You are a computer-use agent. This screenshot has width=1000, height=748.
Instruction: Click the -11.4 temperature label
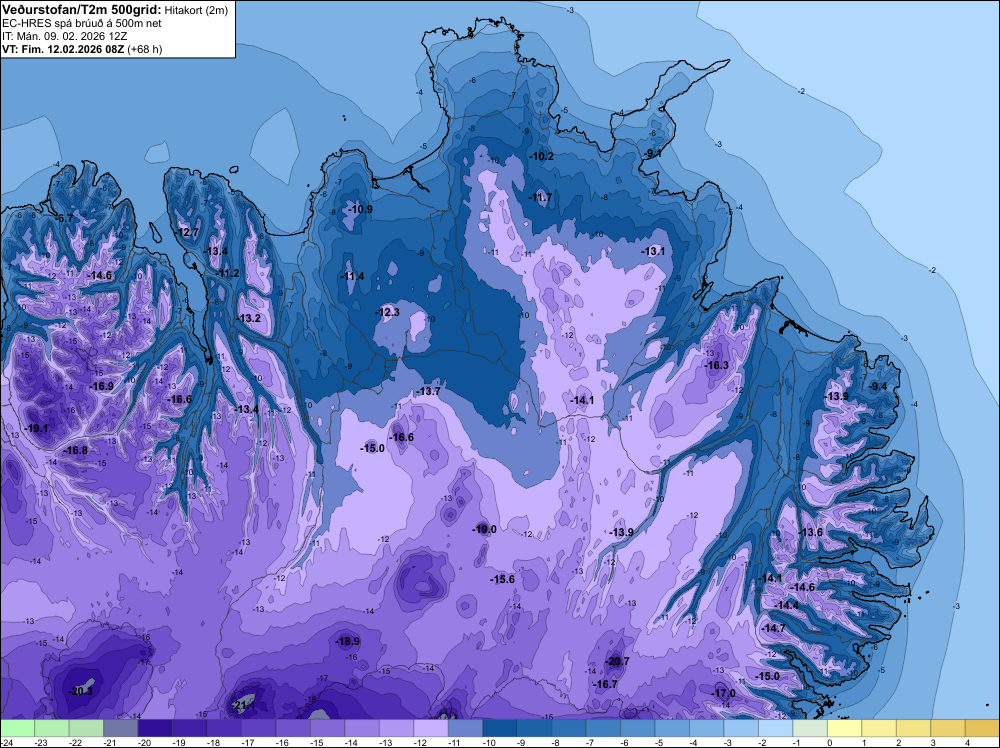coord(353,276)
